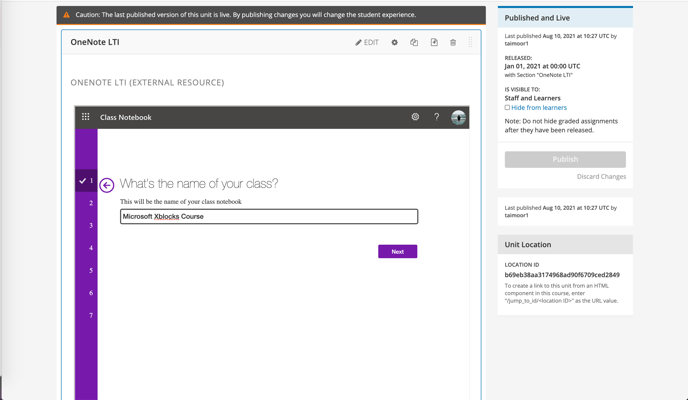The width and height of the screenshot is (688, 400).
Task: Click What's the name of your class heading
Action: pyautogui.click(x=199, y=183)
